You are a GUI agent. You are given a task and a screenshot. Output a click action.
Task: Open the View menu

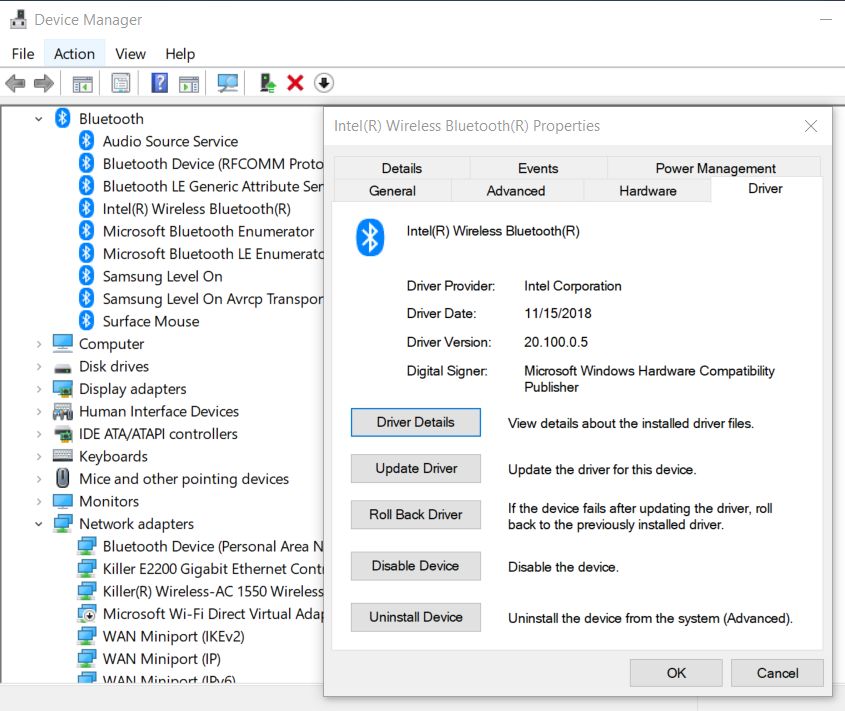[130, 54]
